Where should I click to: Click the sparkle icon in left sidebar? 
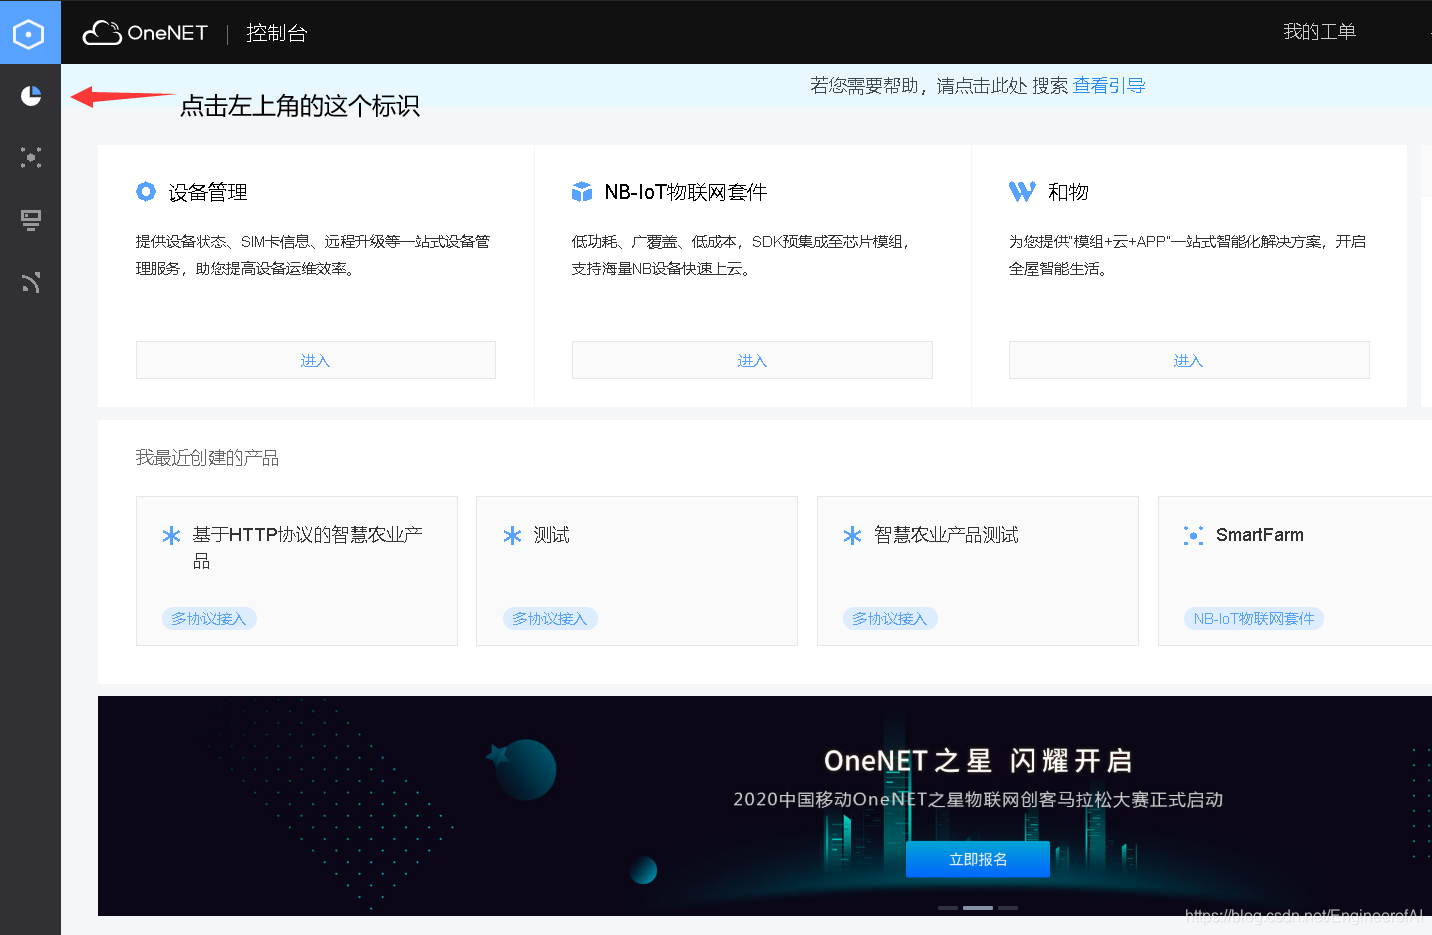(30, 157)
